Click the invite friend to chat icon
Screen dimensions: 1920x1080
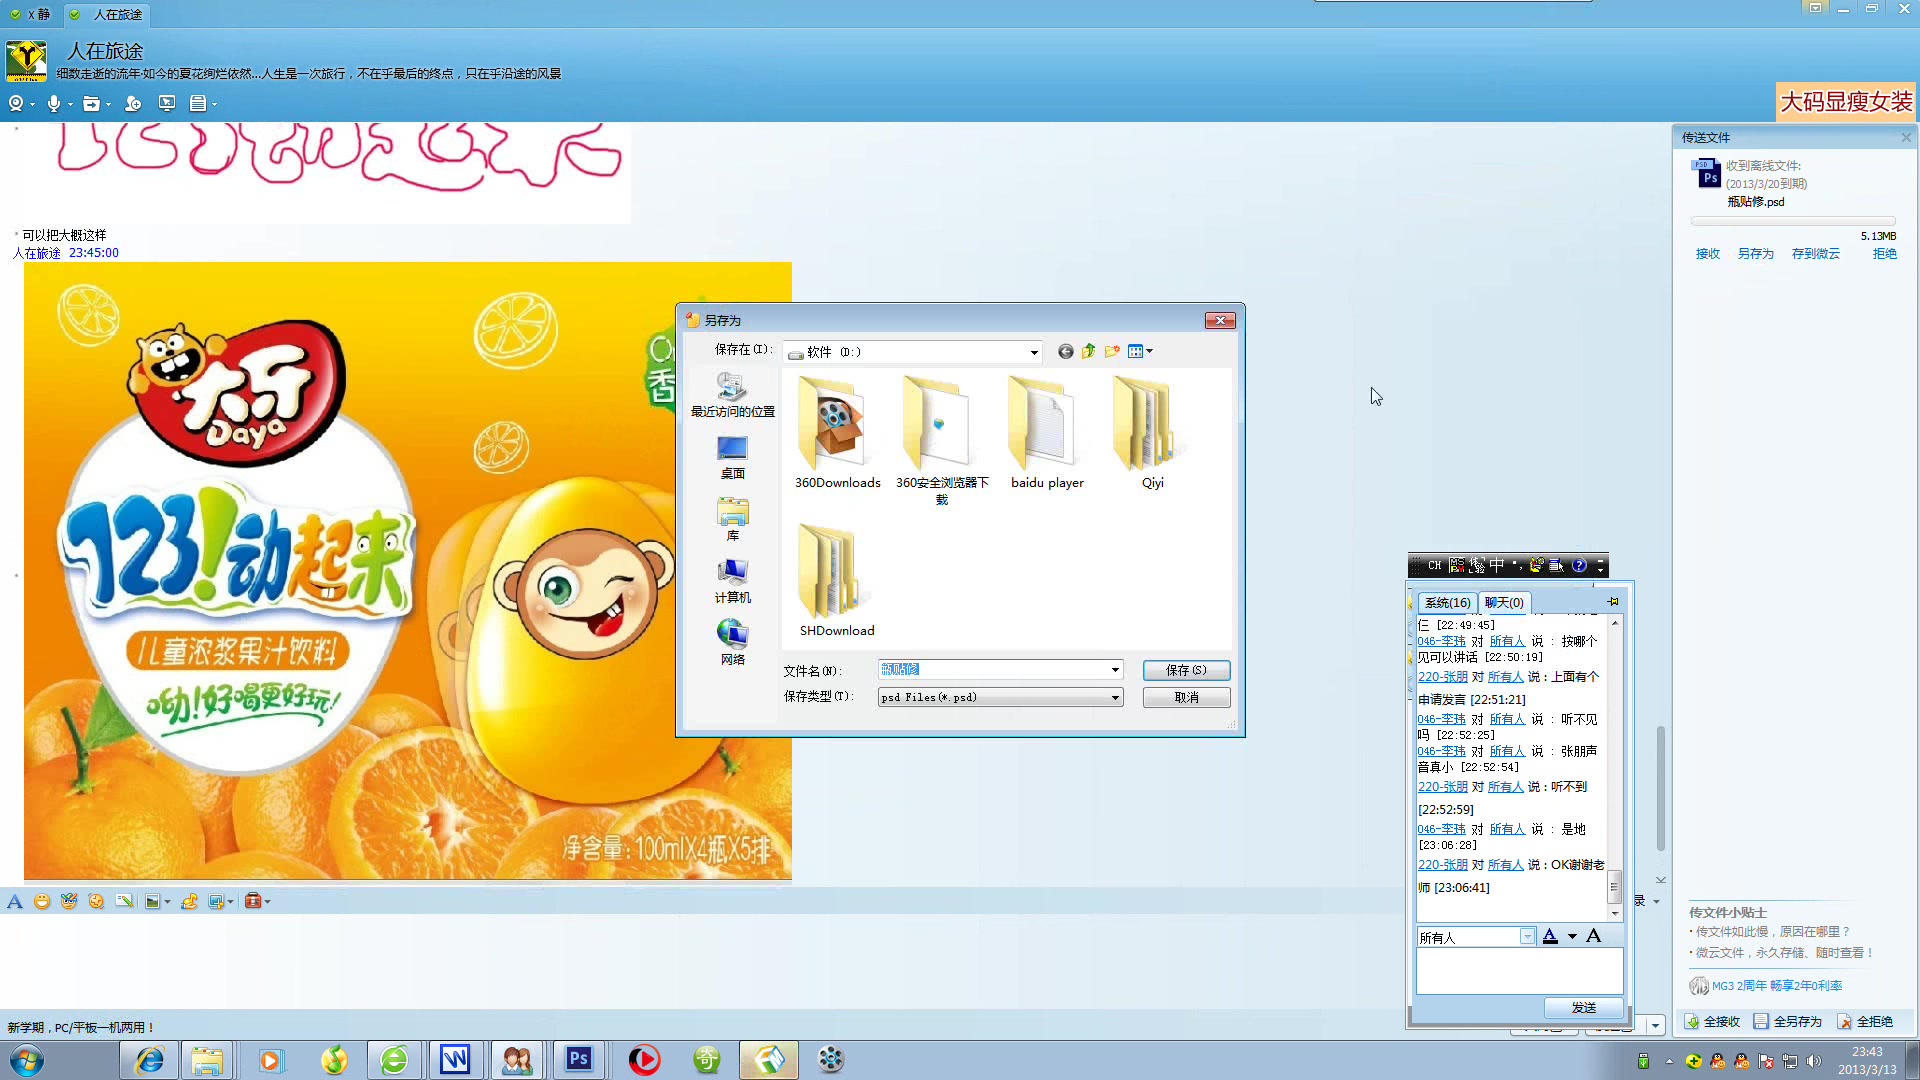pyautogui.click(x=133, y=104)
